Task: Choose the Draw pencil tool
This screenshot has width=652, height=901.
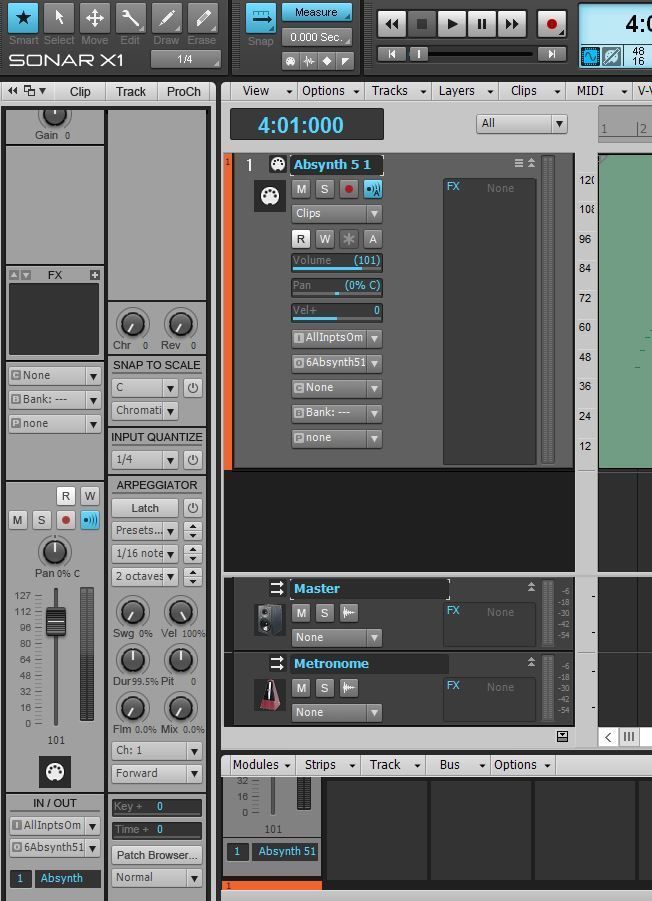Action: (x=166, y=19)
